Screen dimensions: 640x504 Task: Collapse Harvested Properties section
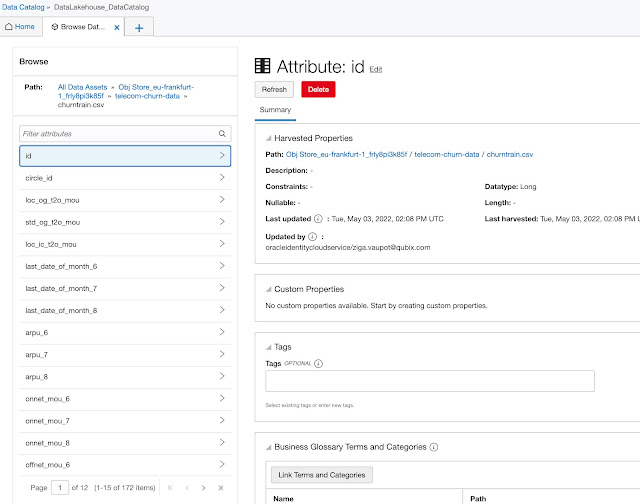coord(269,138)
